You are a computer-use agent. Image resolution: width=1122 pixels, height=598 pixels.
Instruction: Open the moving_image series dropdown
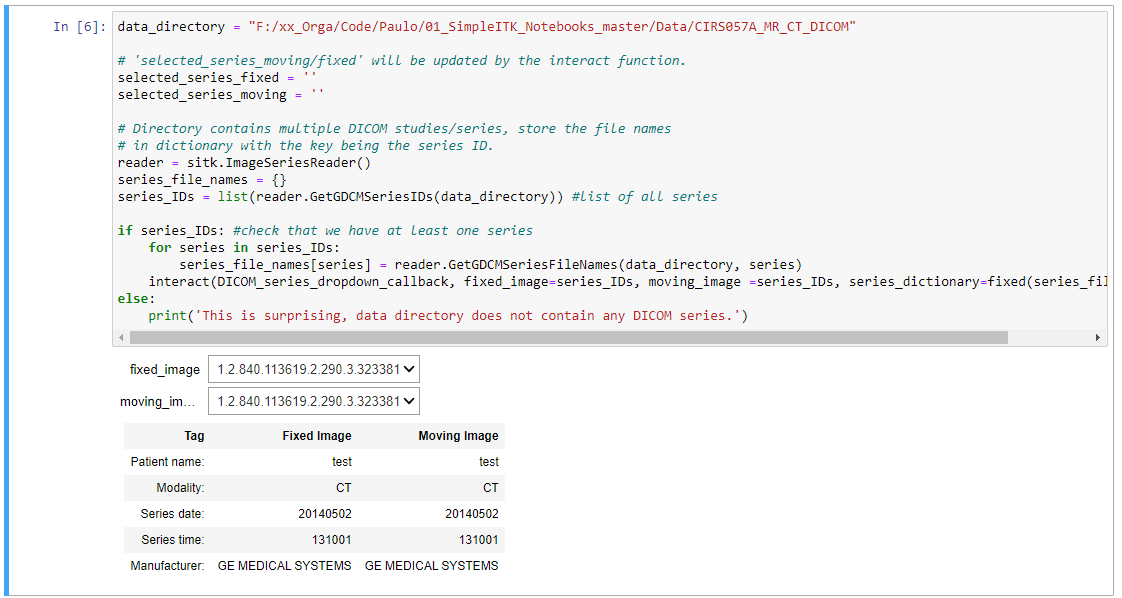[312, 400]
